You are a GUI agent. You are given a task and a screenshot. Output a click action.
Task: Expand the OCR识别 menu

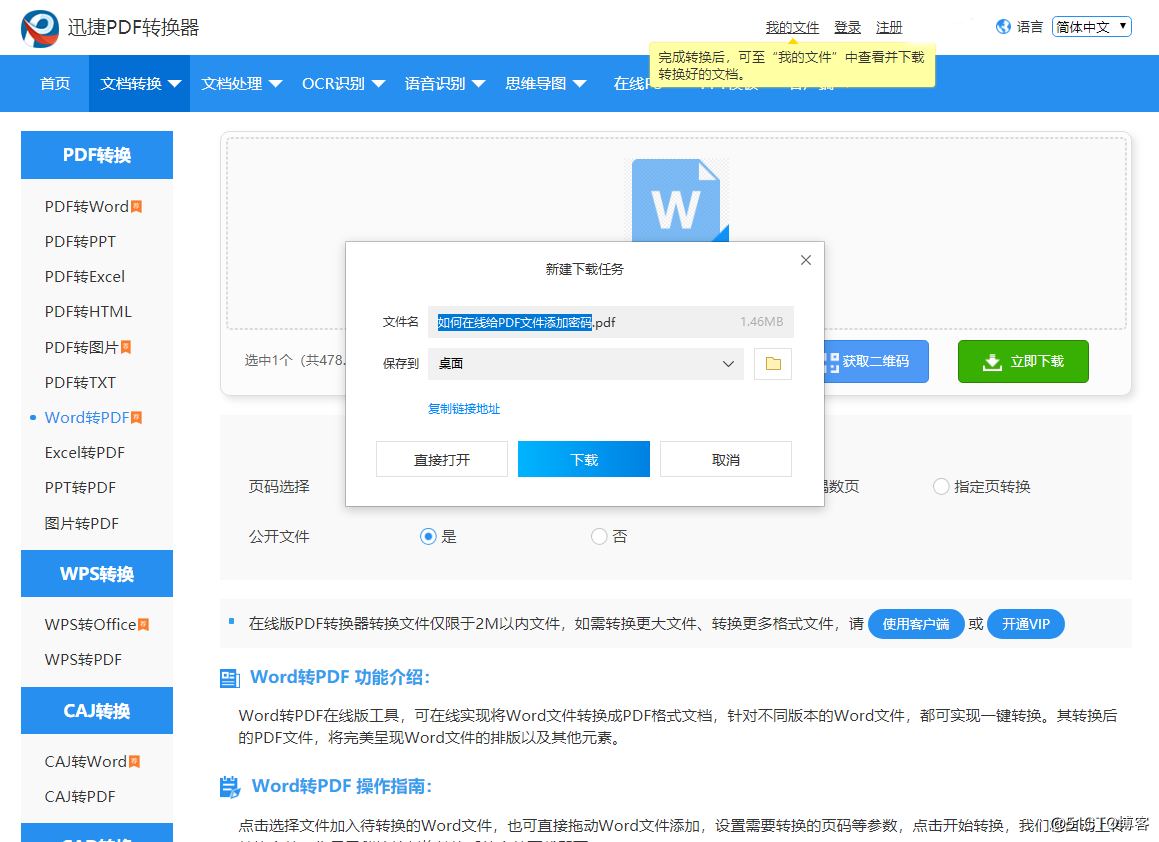[343, 84]
